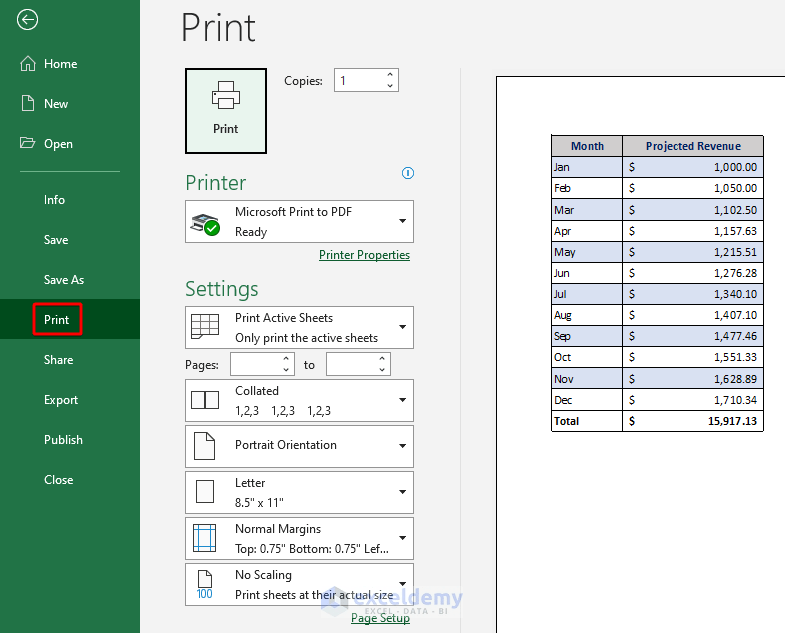Select the Print sidebar entry
The height and width of the screenshot is (633, 785).
70,320
